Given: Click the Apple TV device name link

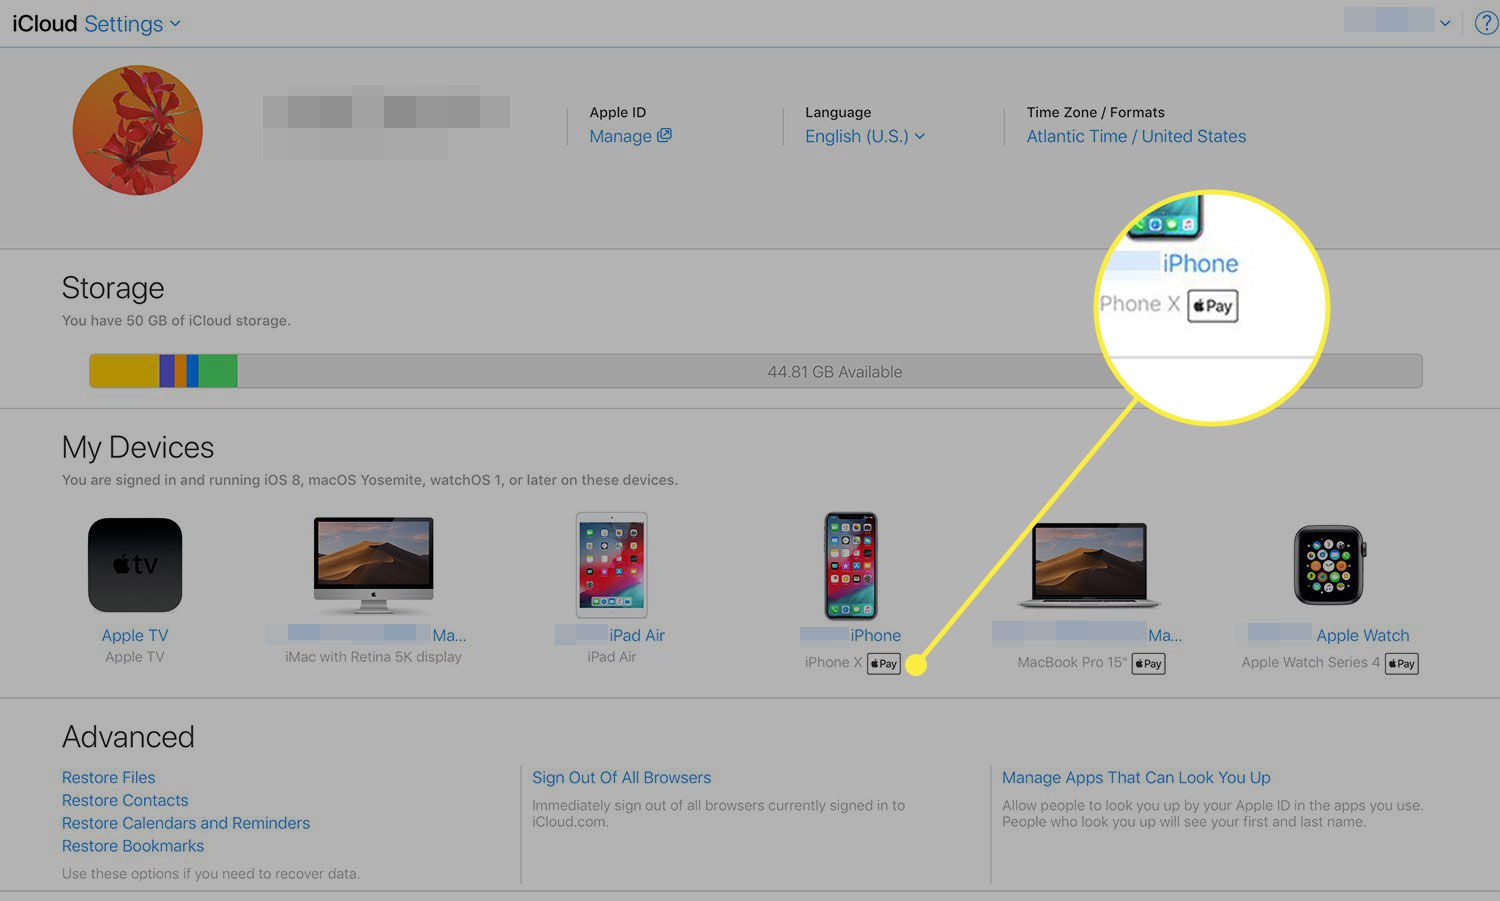Looking at the screenshot, I should click(x=135, y=635).
